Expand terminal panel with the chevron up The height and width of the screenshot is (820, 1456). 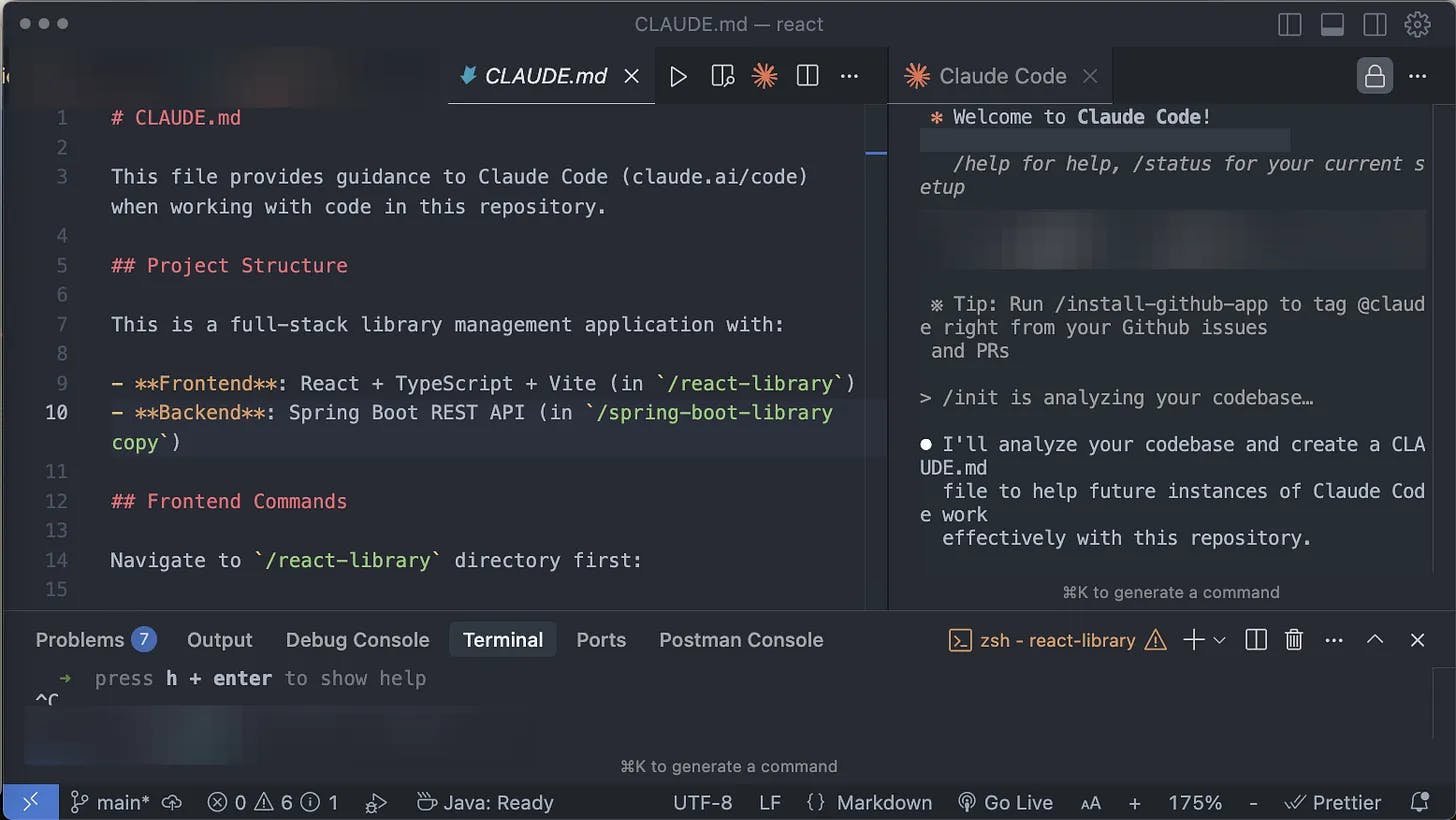coord(1375,639)
